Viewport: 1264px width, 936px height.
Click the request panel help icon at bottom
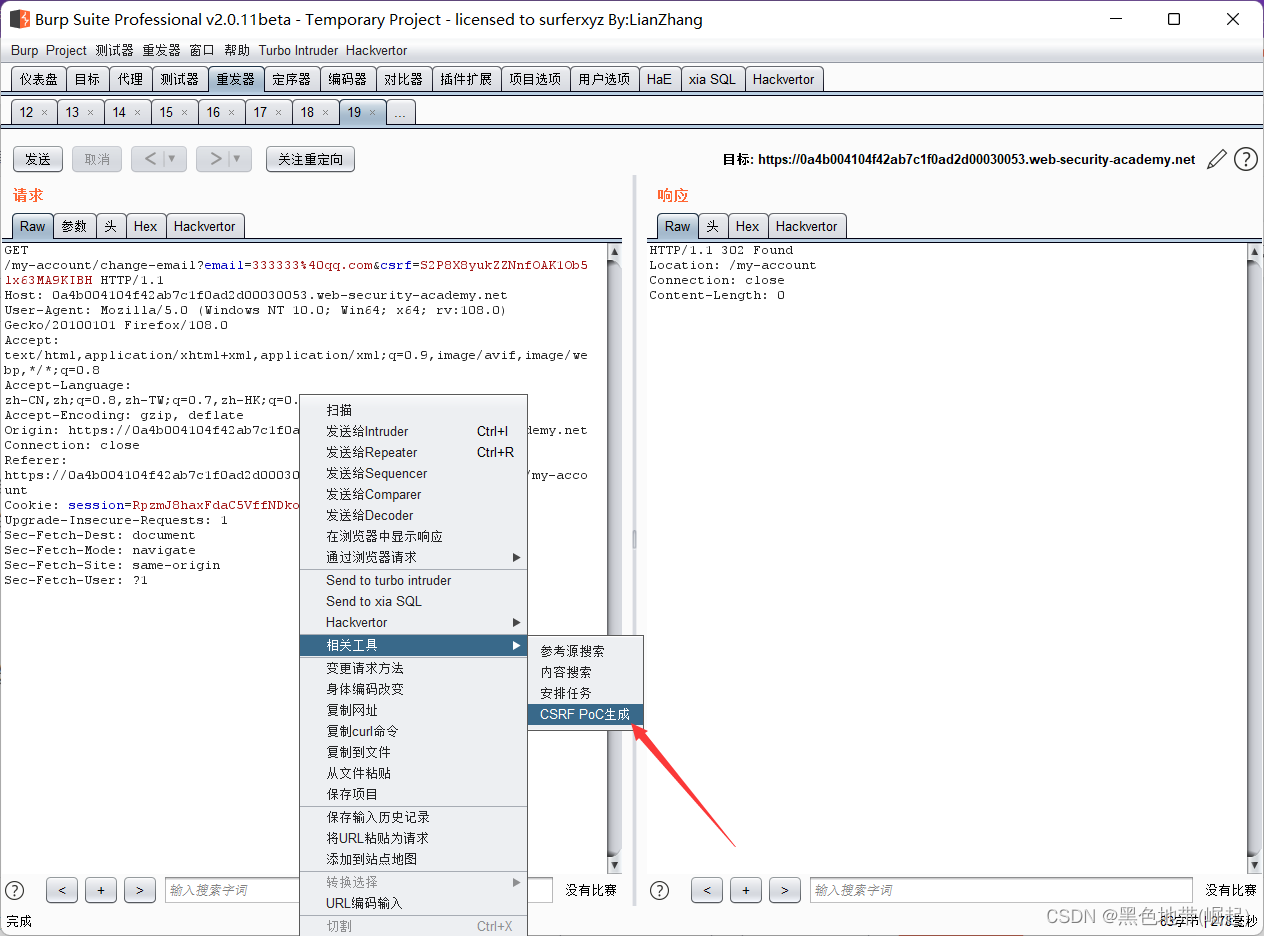point(15,890)
